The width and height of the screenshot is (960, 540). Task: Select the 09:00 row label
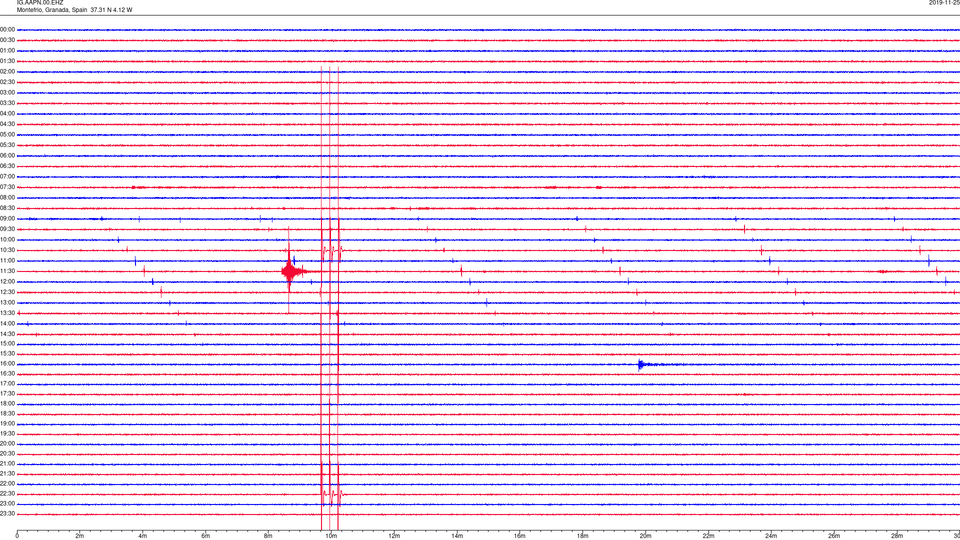pyautogui.click(x=7, y=219)
